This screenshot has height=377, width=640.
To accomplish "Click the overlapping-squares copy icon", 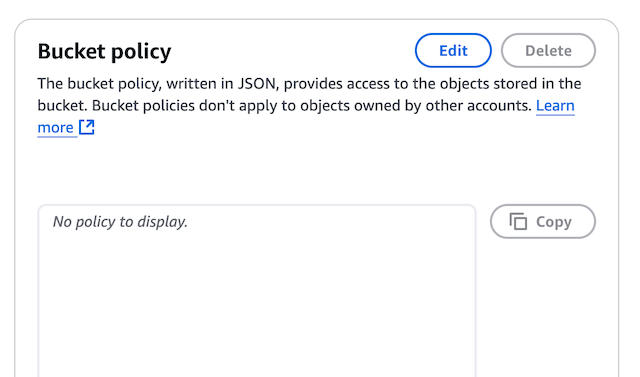I will tap(518, 222).
